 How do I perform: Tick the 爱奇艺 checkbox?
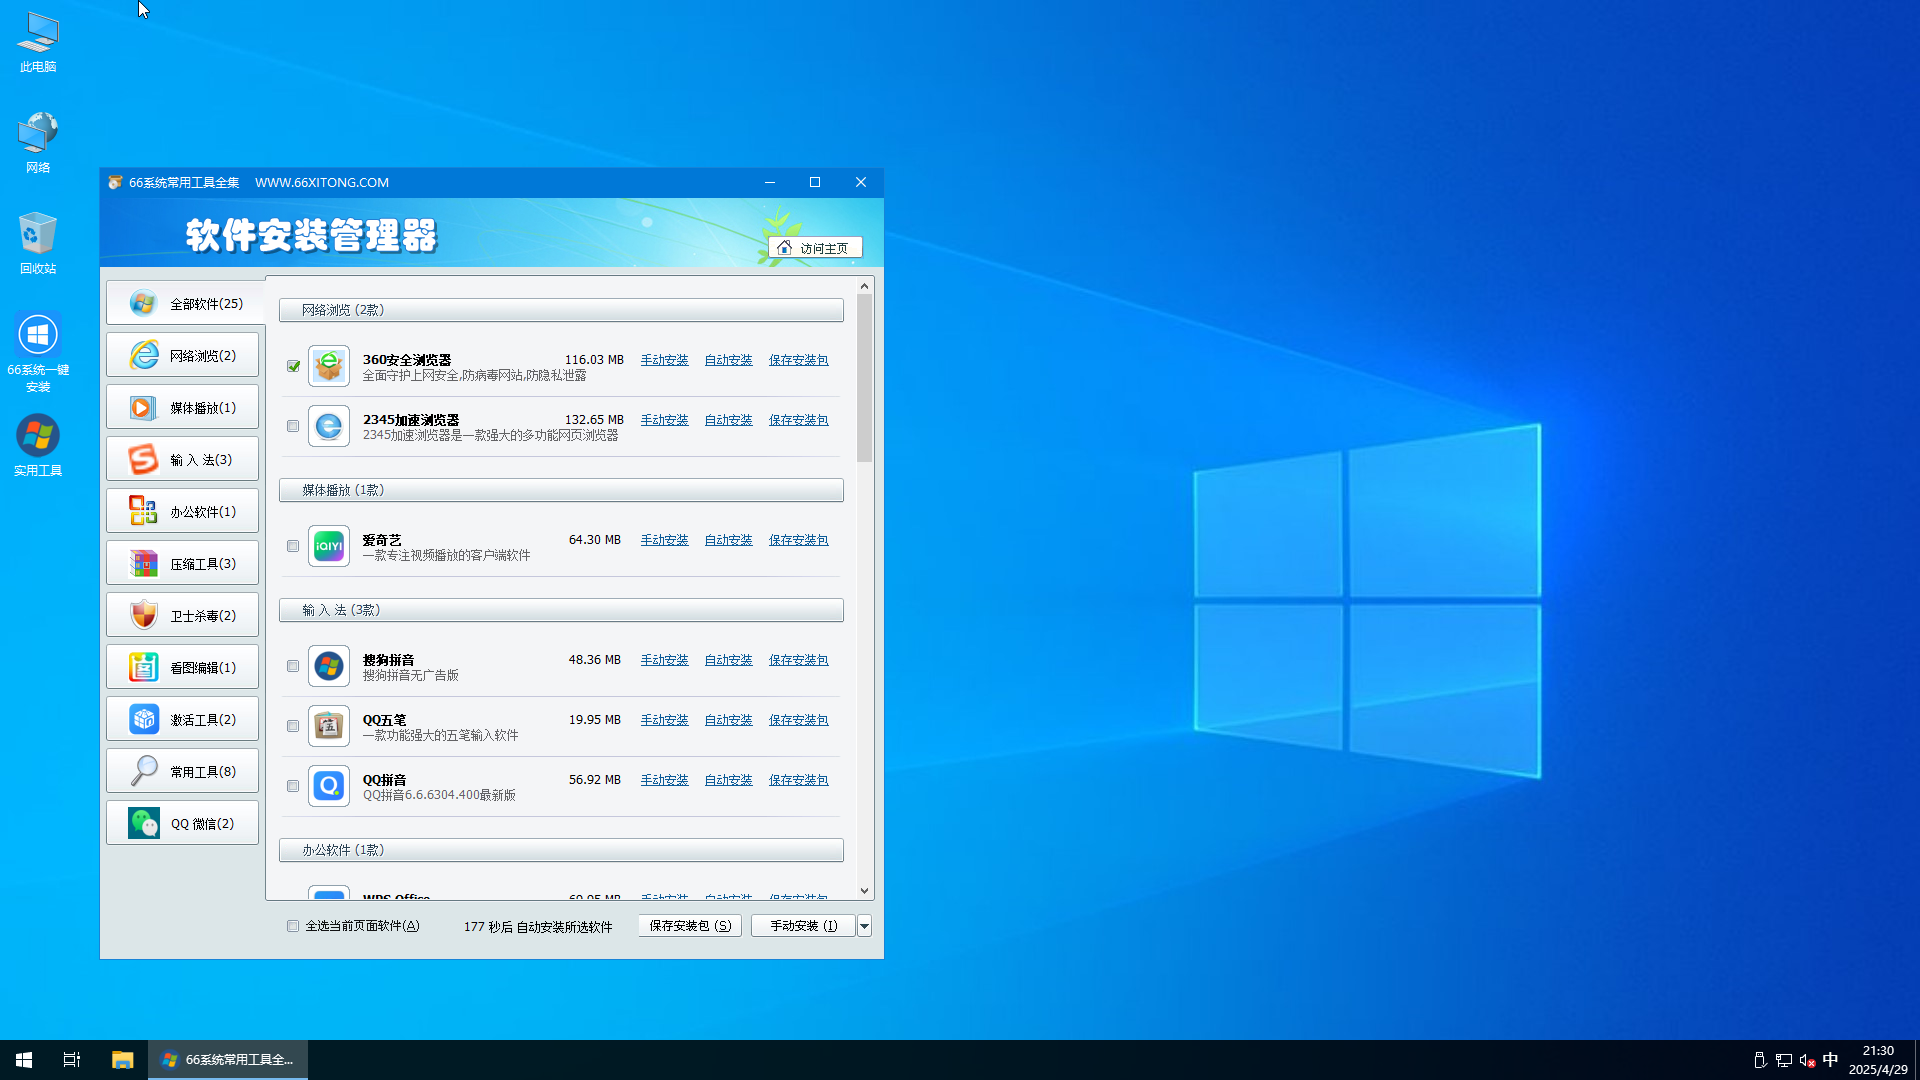tap(293, 546)
